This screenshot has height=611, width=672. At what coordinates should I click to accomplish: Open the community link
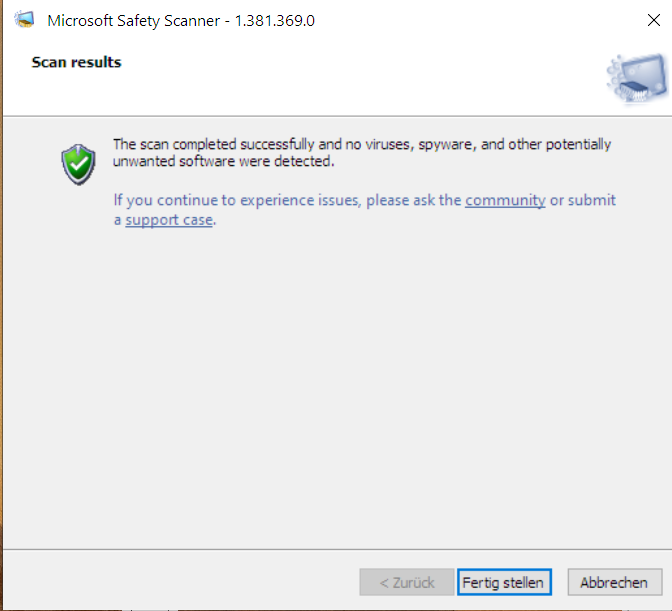click(x=505, y=200)
